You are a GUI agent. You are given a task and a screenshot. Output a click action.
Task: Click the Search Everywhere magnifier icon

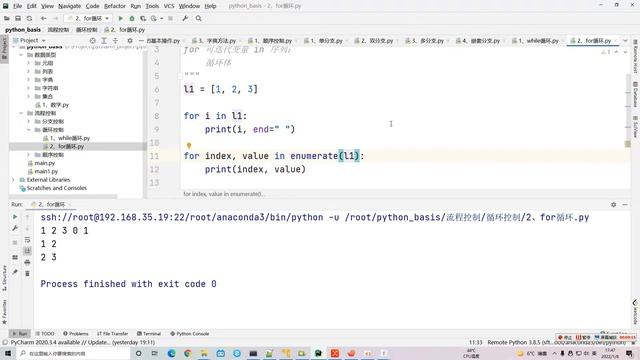point(198,18)
